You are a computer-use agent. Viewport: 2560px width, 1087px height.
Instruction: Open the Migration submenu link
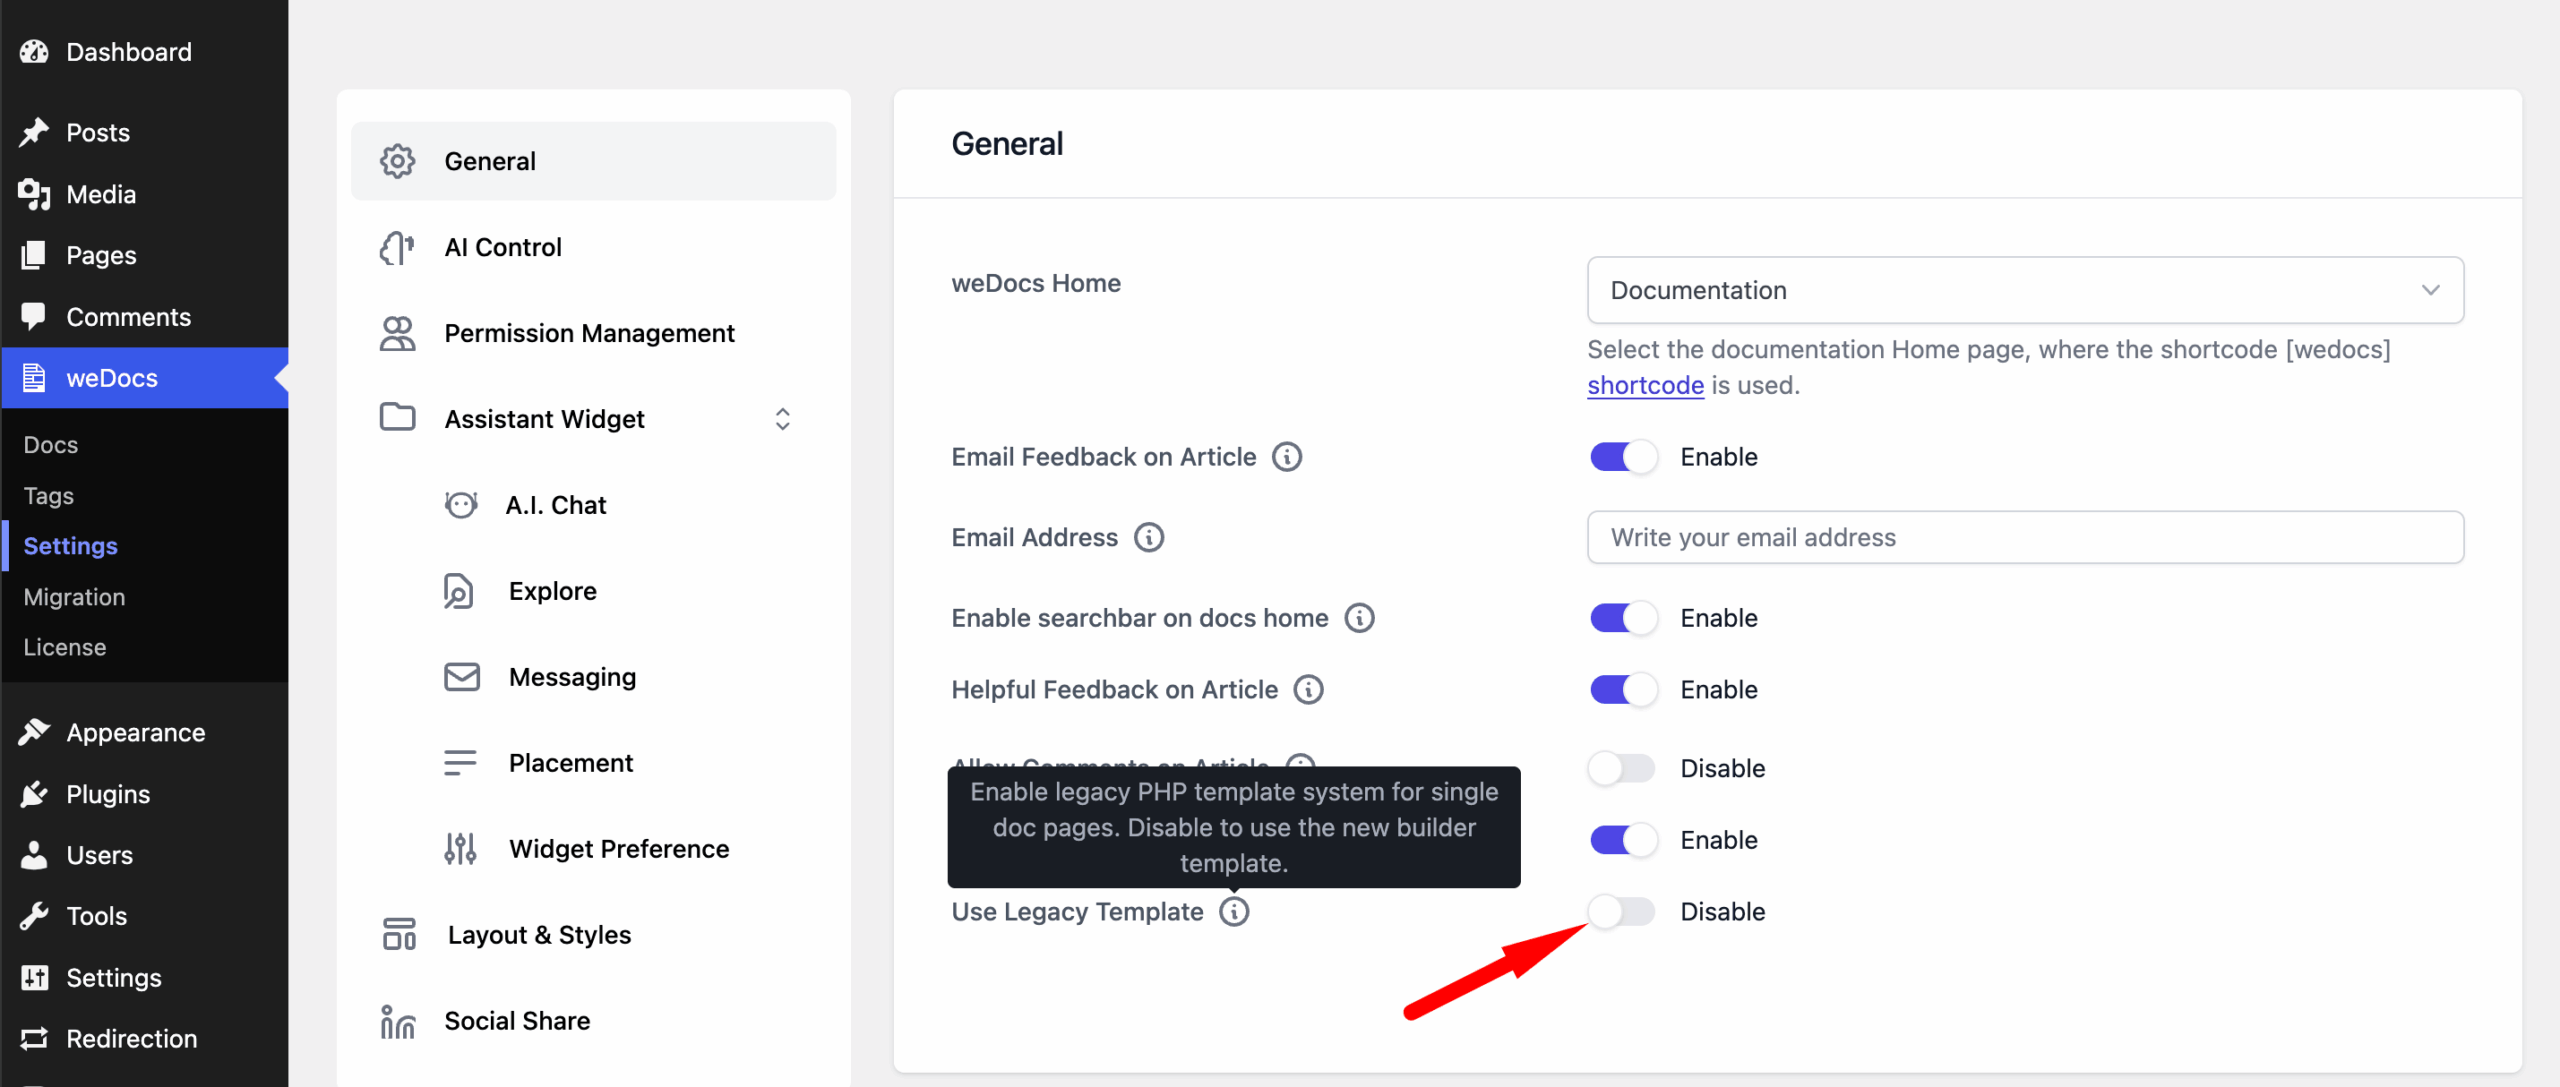point(74,597)
